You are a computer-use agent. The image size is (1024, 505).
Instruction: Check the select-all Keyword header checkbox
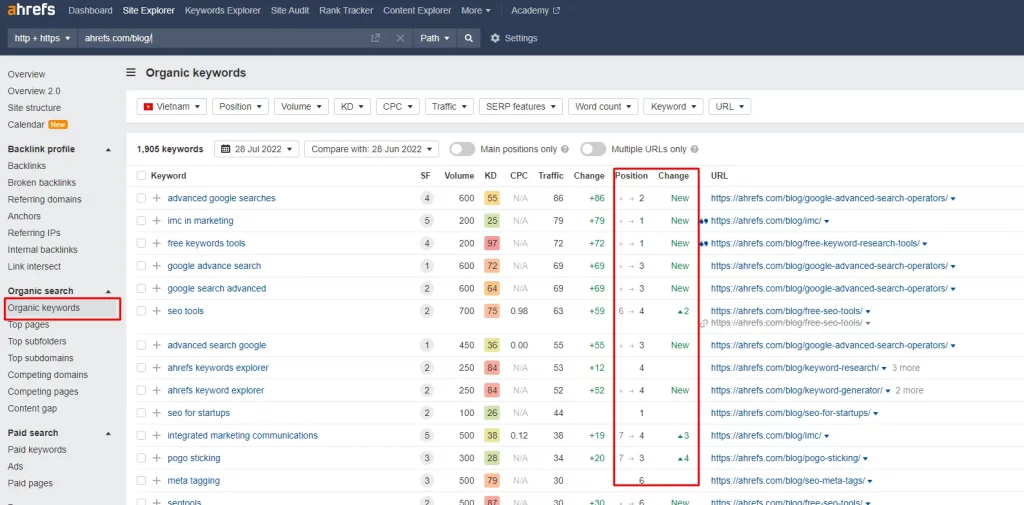[x=142, y=176]
